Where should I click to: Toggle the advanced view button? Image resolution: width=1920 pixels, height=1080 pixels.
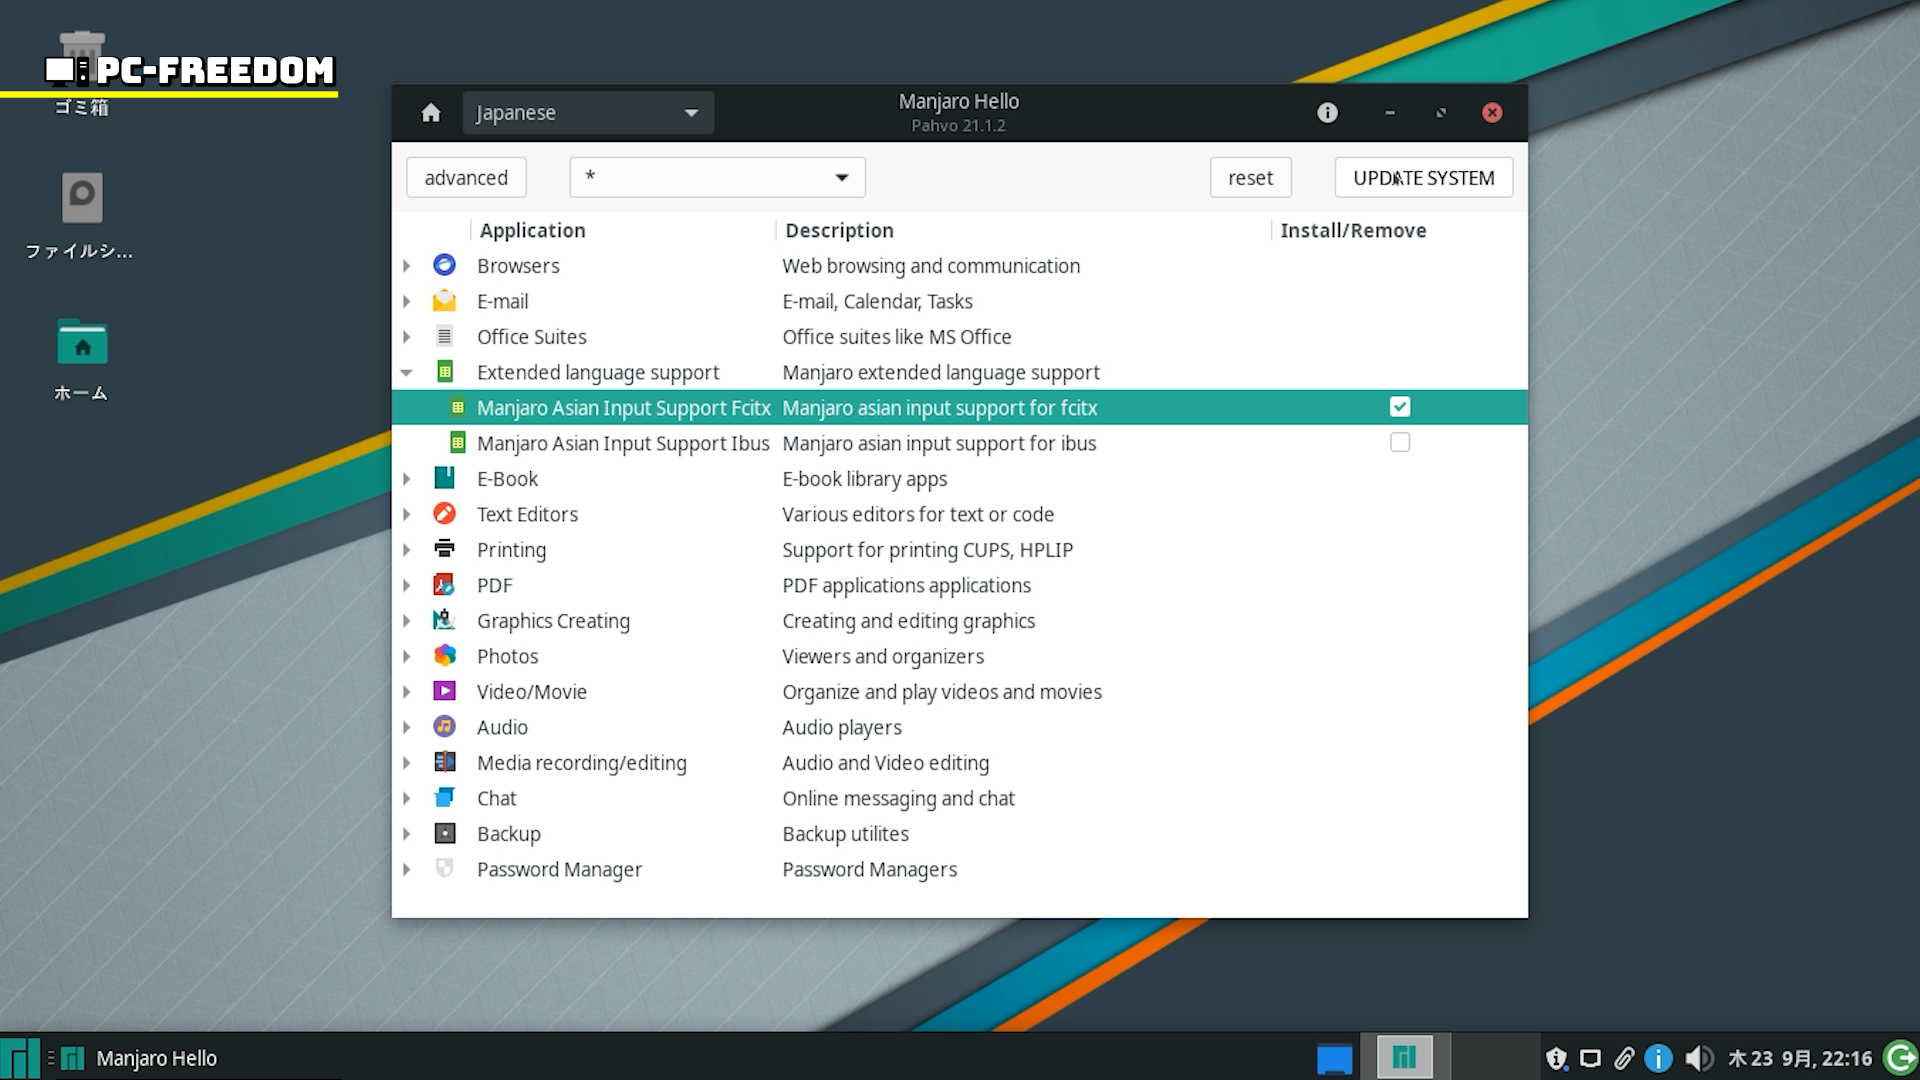(x=466, y=178)
